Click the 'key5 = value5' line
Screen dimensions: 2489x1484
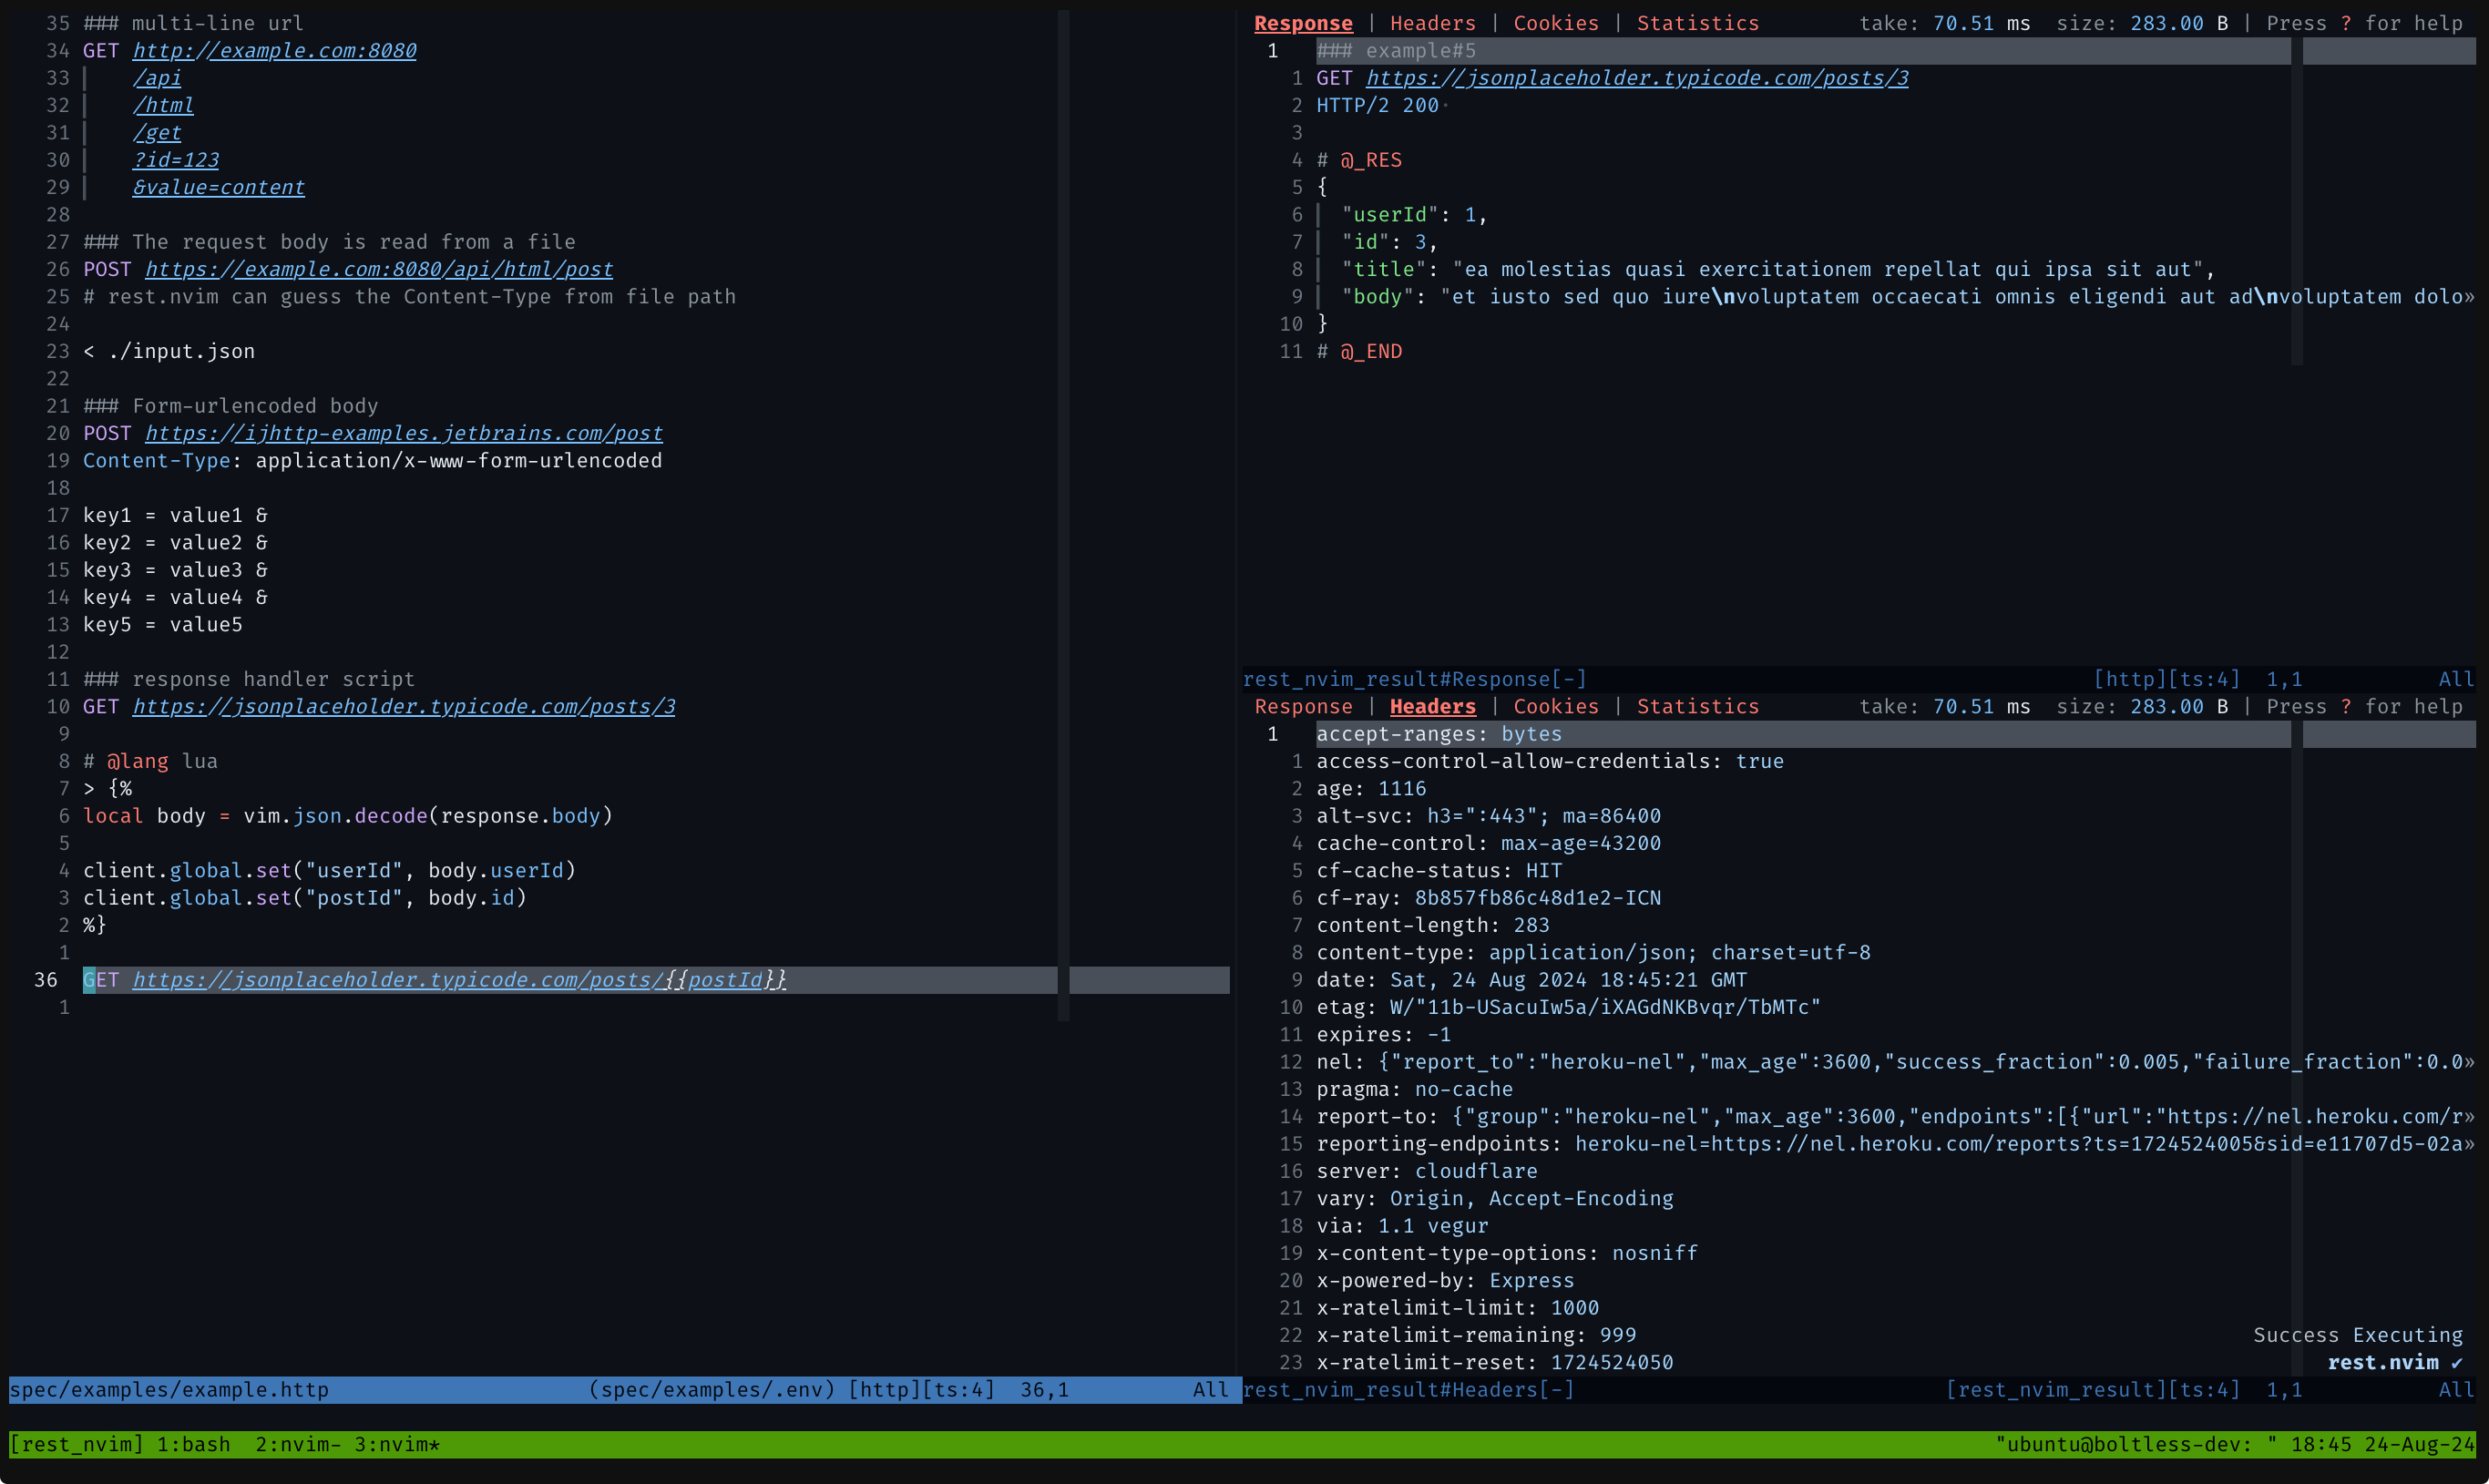163,624
